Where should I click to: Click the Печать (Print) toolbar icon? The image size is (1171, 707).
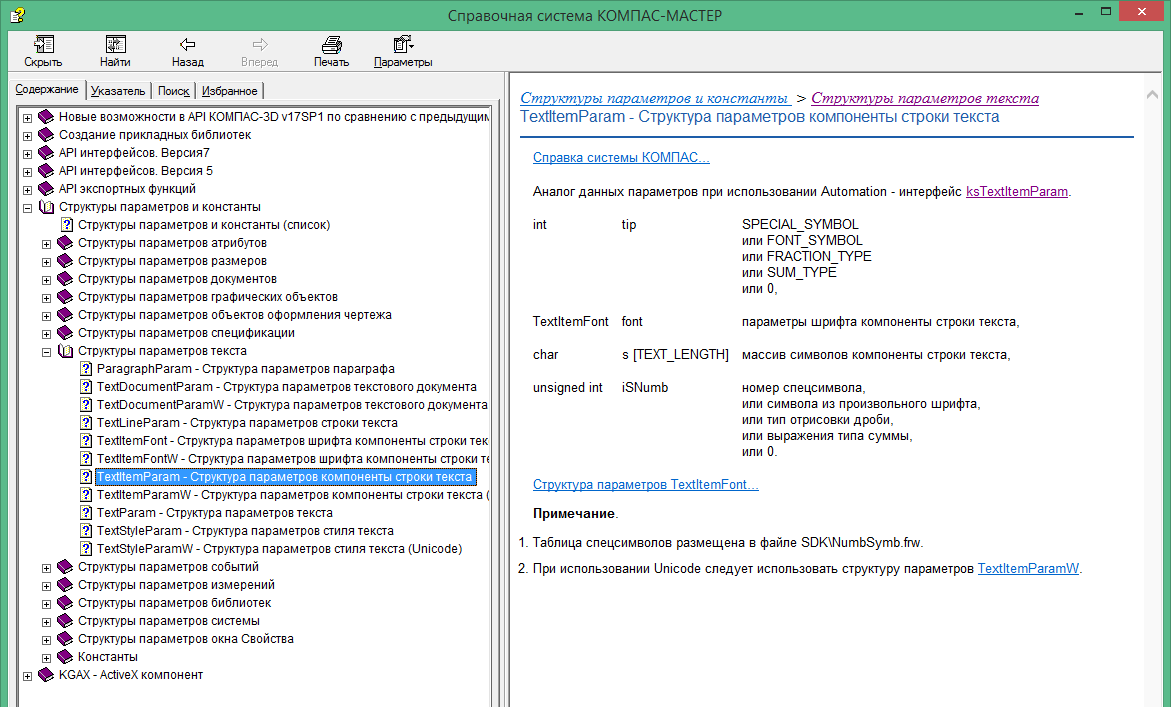pyautogui.click(x=332, y=45)
